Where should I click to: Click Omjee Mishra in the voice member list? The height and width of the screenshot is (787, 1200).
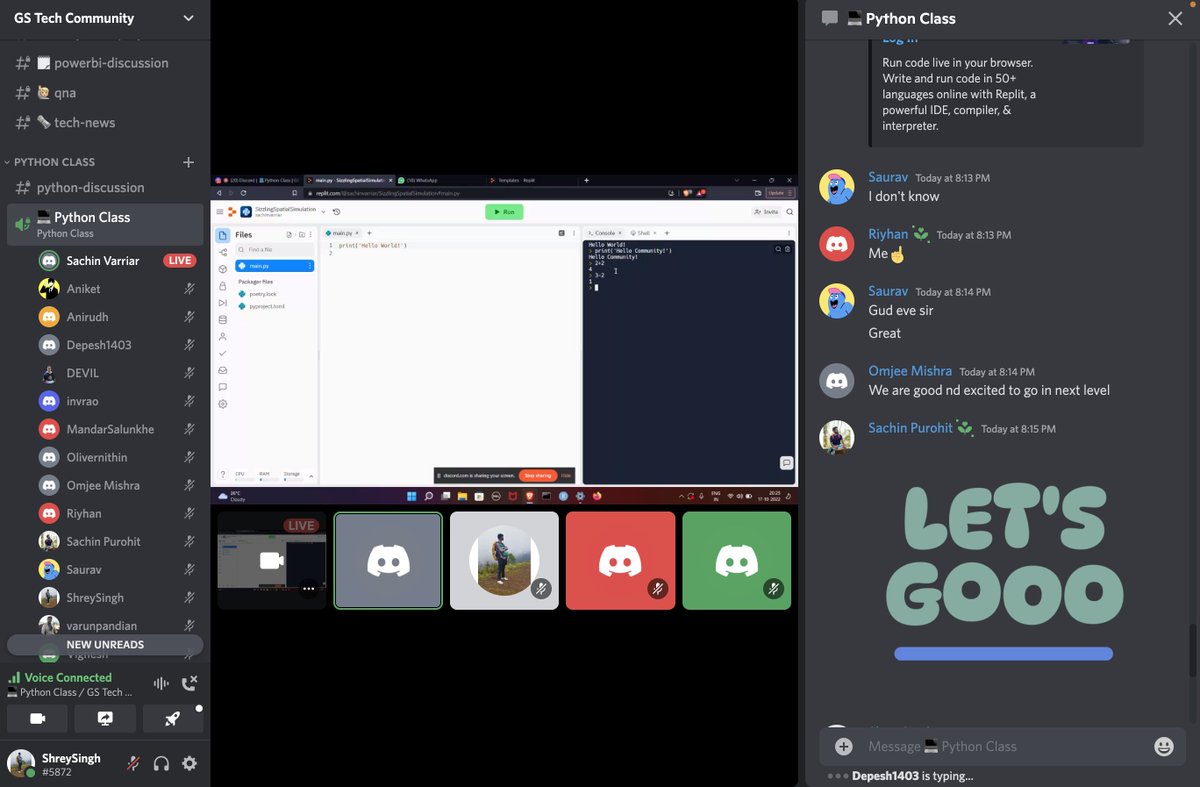(115, 485)
